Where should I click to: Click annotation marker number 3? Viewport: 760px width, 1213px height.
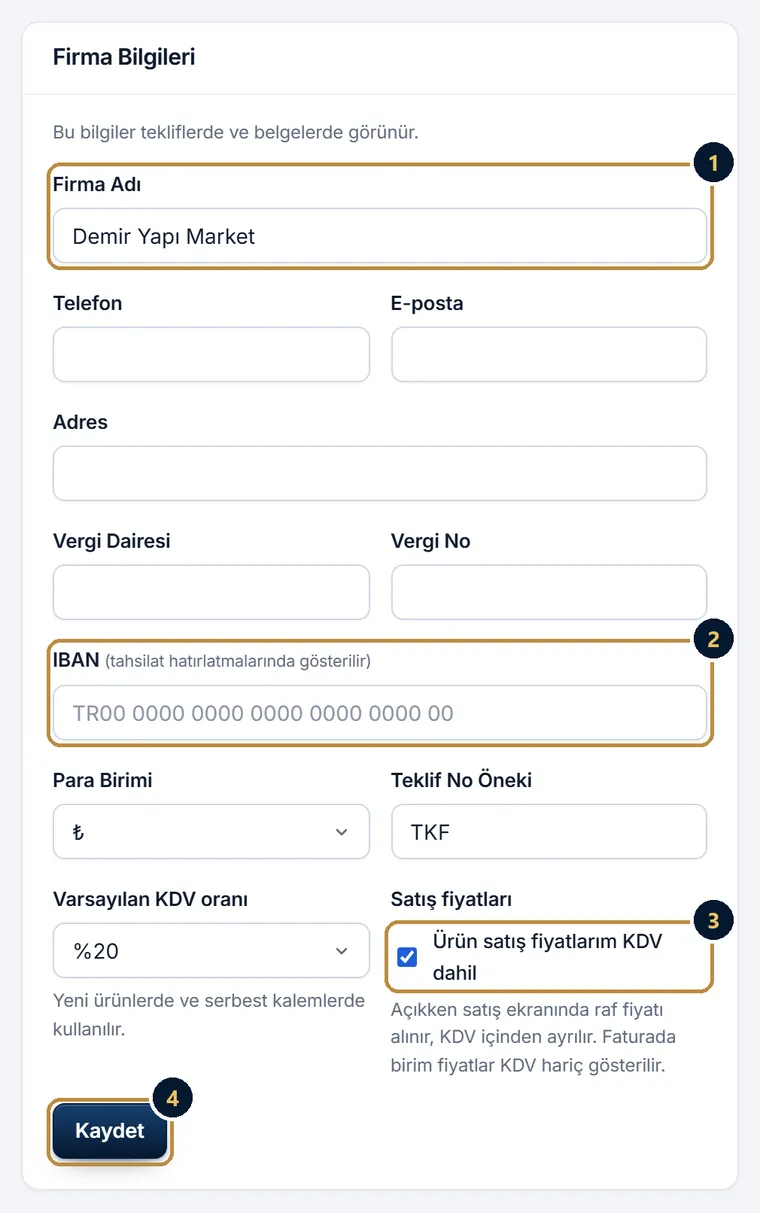coord(714,920)
